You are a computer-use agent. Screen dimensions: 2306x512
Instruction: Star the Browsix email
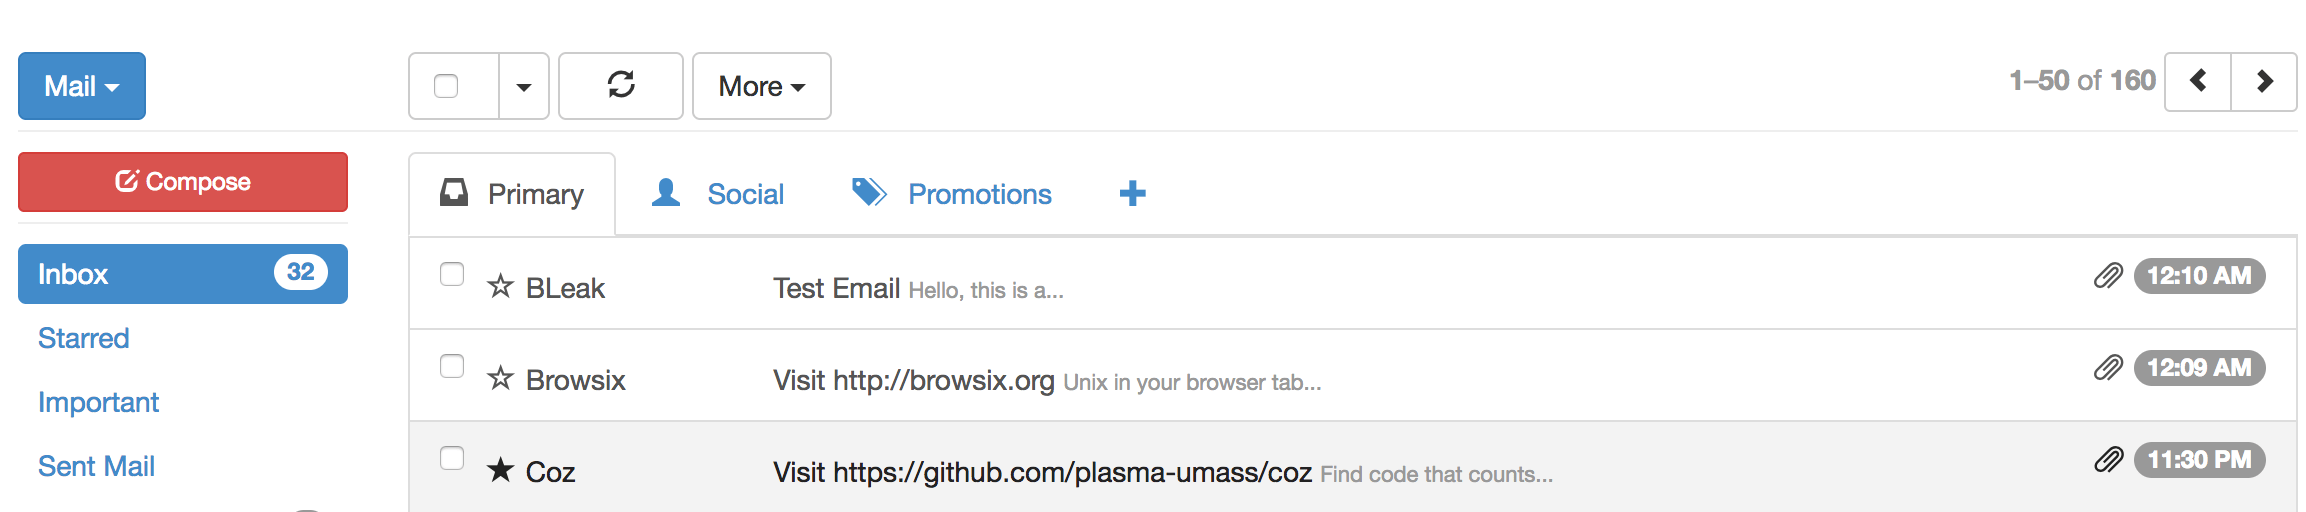[500, 379]
